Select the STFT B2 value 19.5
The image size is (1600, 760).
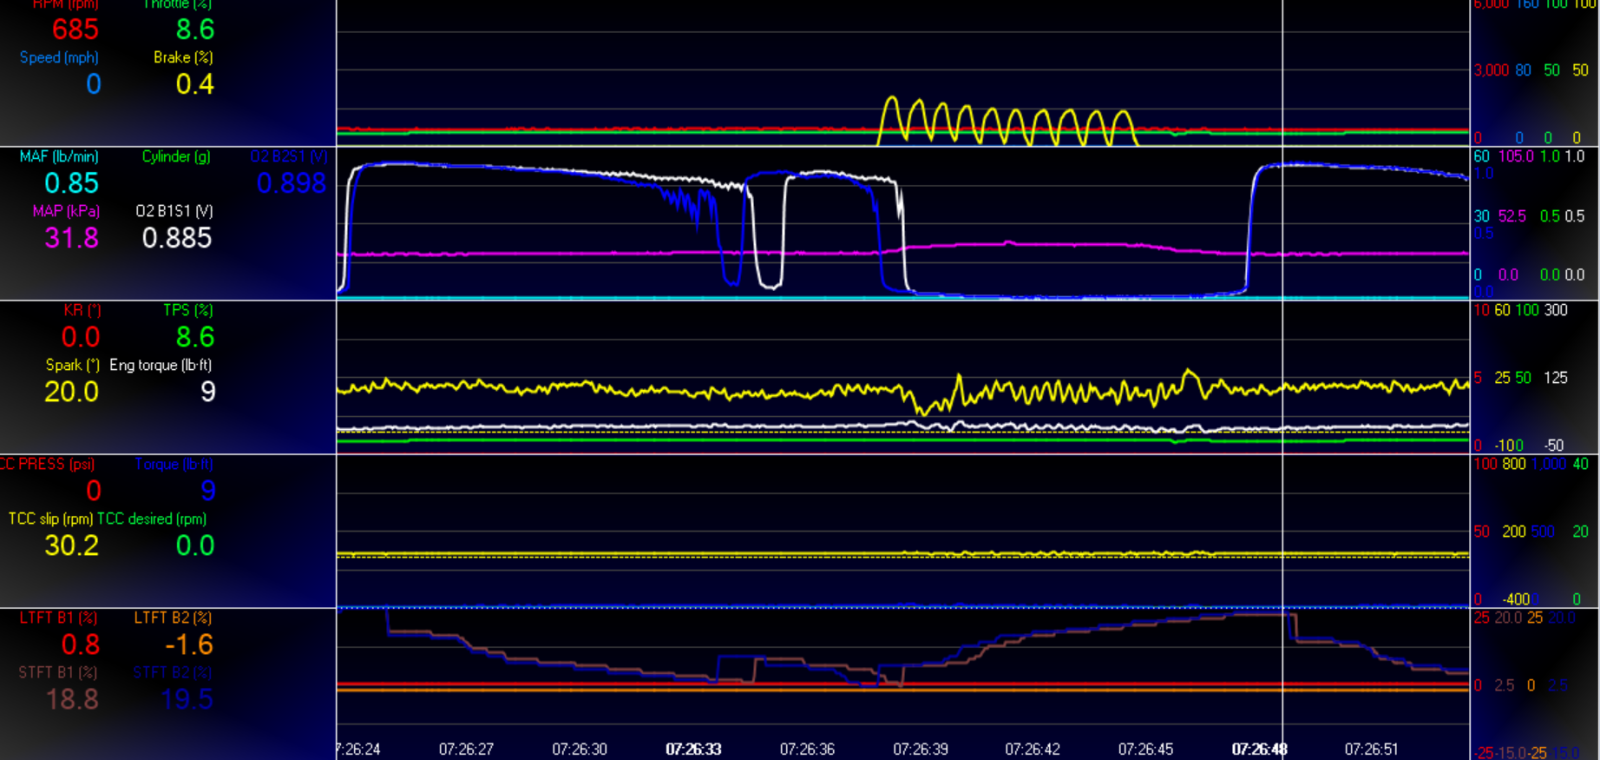point(187,699)
